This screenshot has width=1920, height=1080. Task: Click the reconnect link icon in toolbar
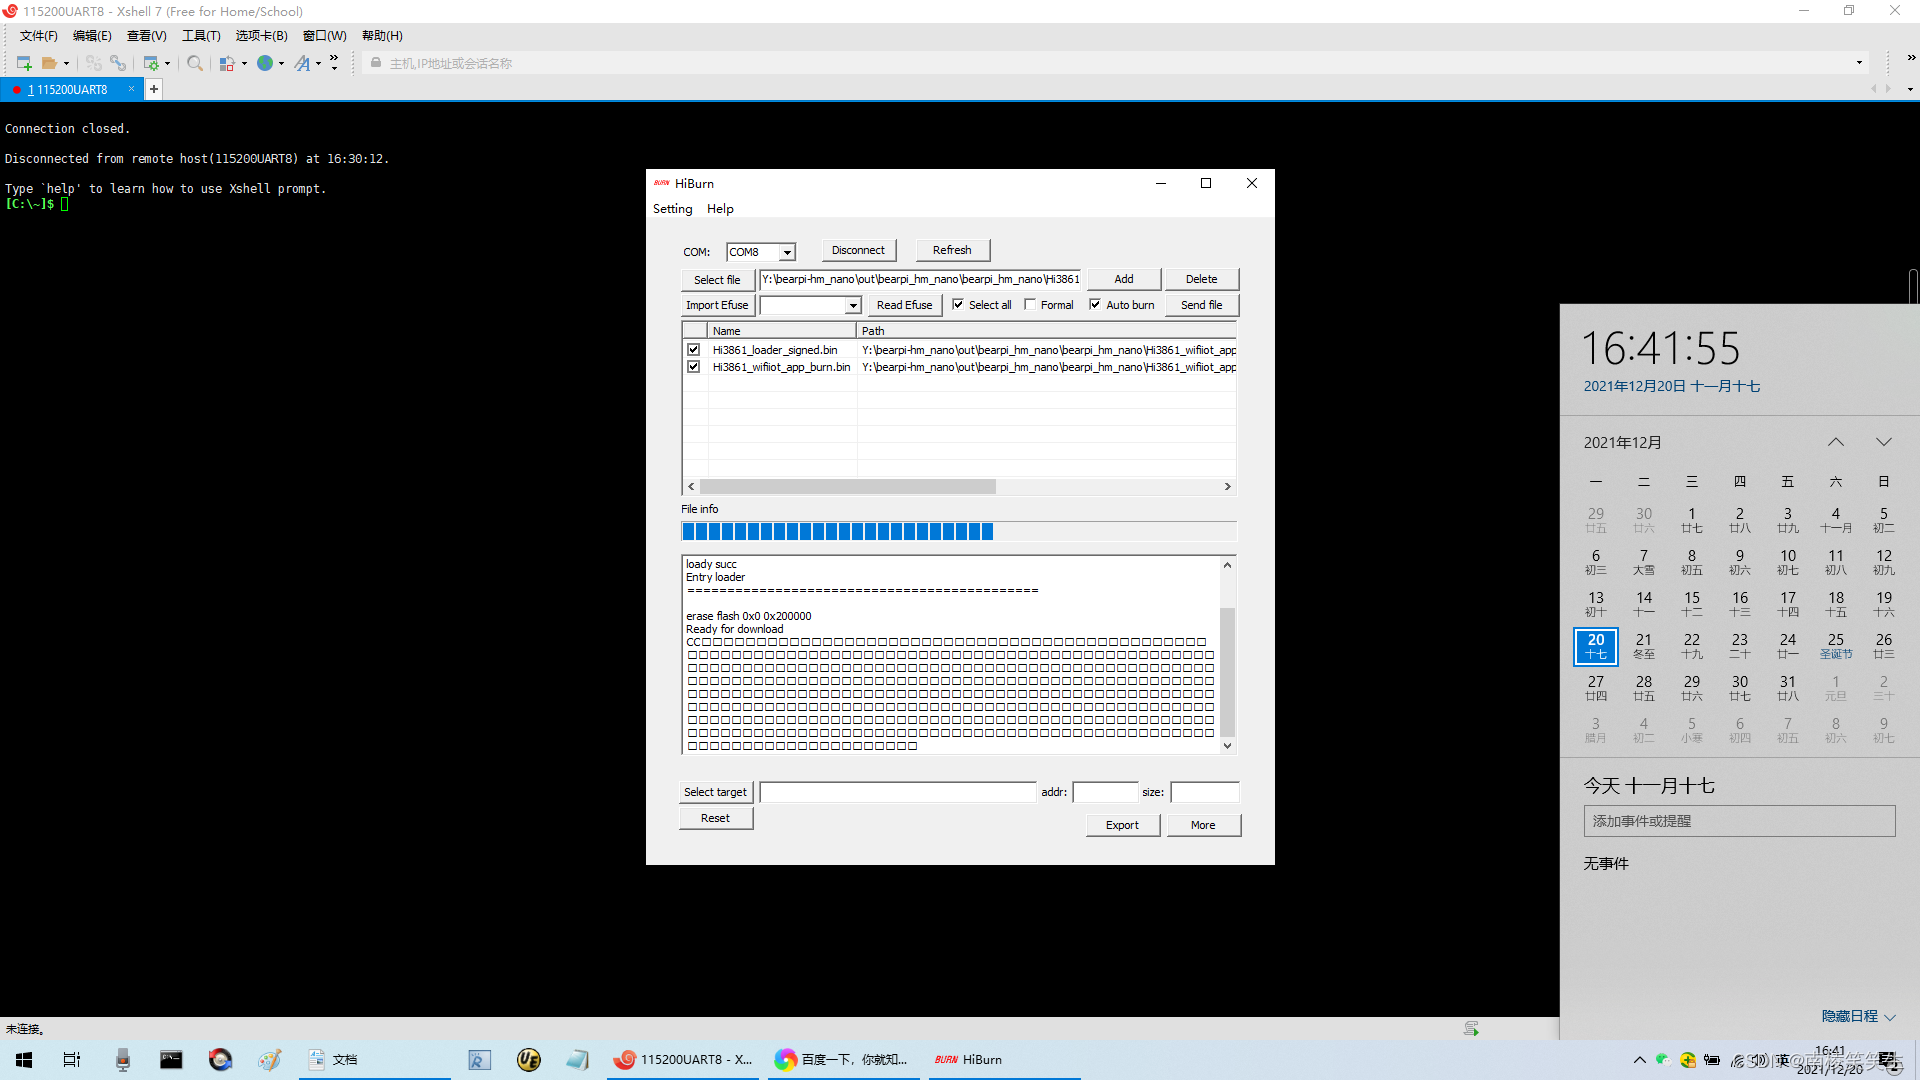[x=118, y=63]
